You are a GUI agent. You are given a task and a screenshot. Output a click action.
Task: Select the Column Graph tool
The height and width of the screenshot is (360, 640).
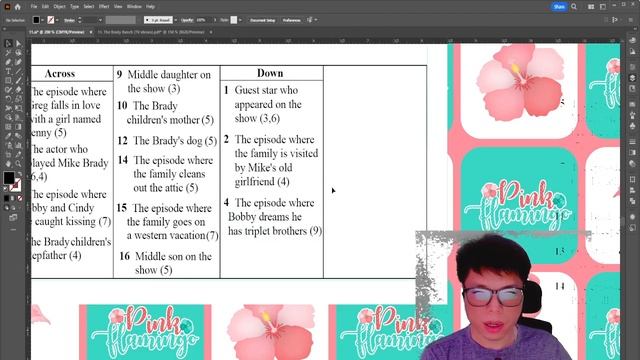pyautogui.click(x=18, y=146)
